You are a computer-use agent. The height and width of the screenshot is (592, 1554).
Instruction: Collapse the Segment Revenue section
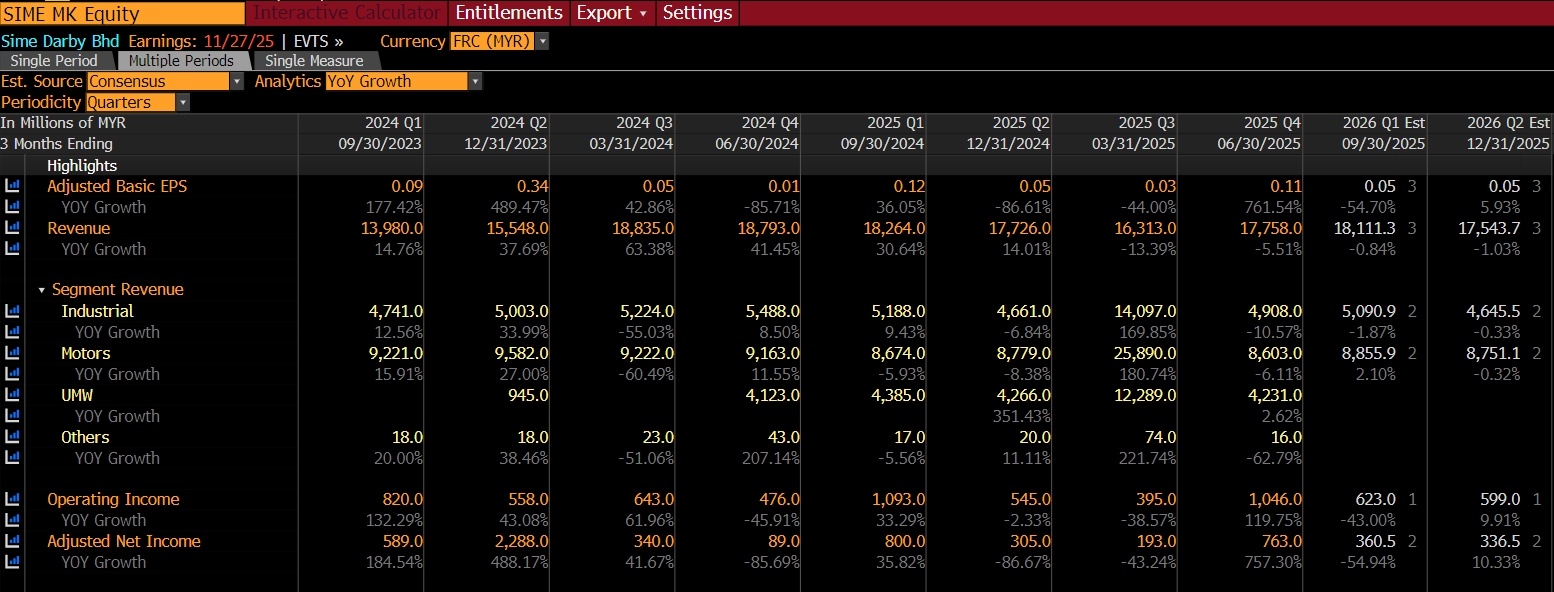42,290
